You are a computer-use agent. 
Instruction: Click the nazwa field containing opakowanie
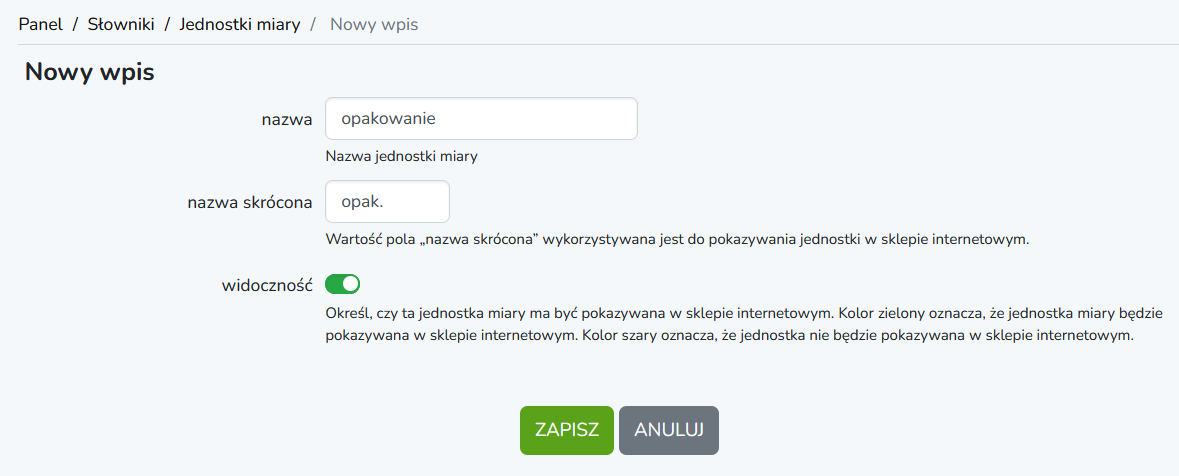pyautogui.click(x=481, y=119)
